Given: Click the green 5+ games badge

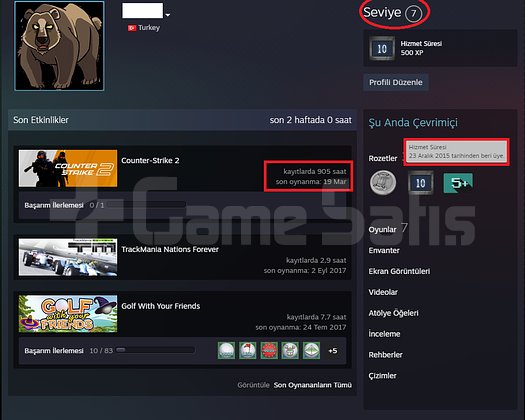Looking at the screenshot, I should (458, 183).
